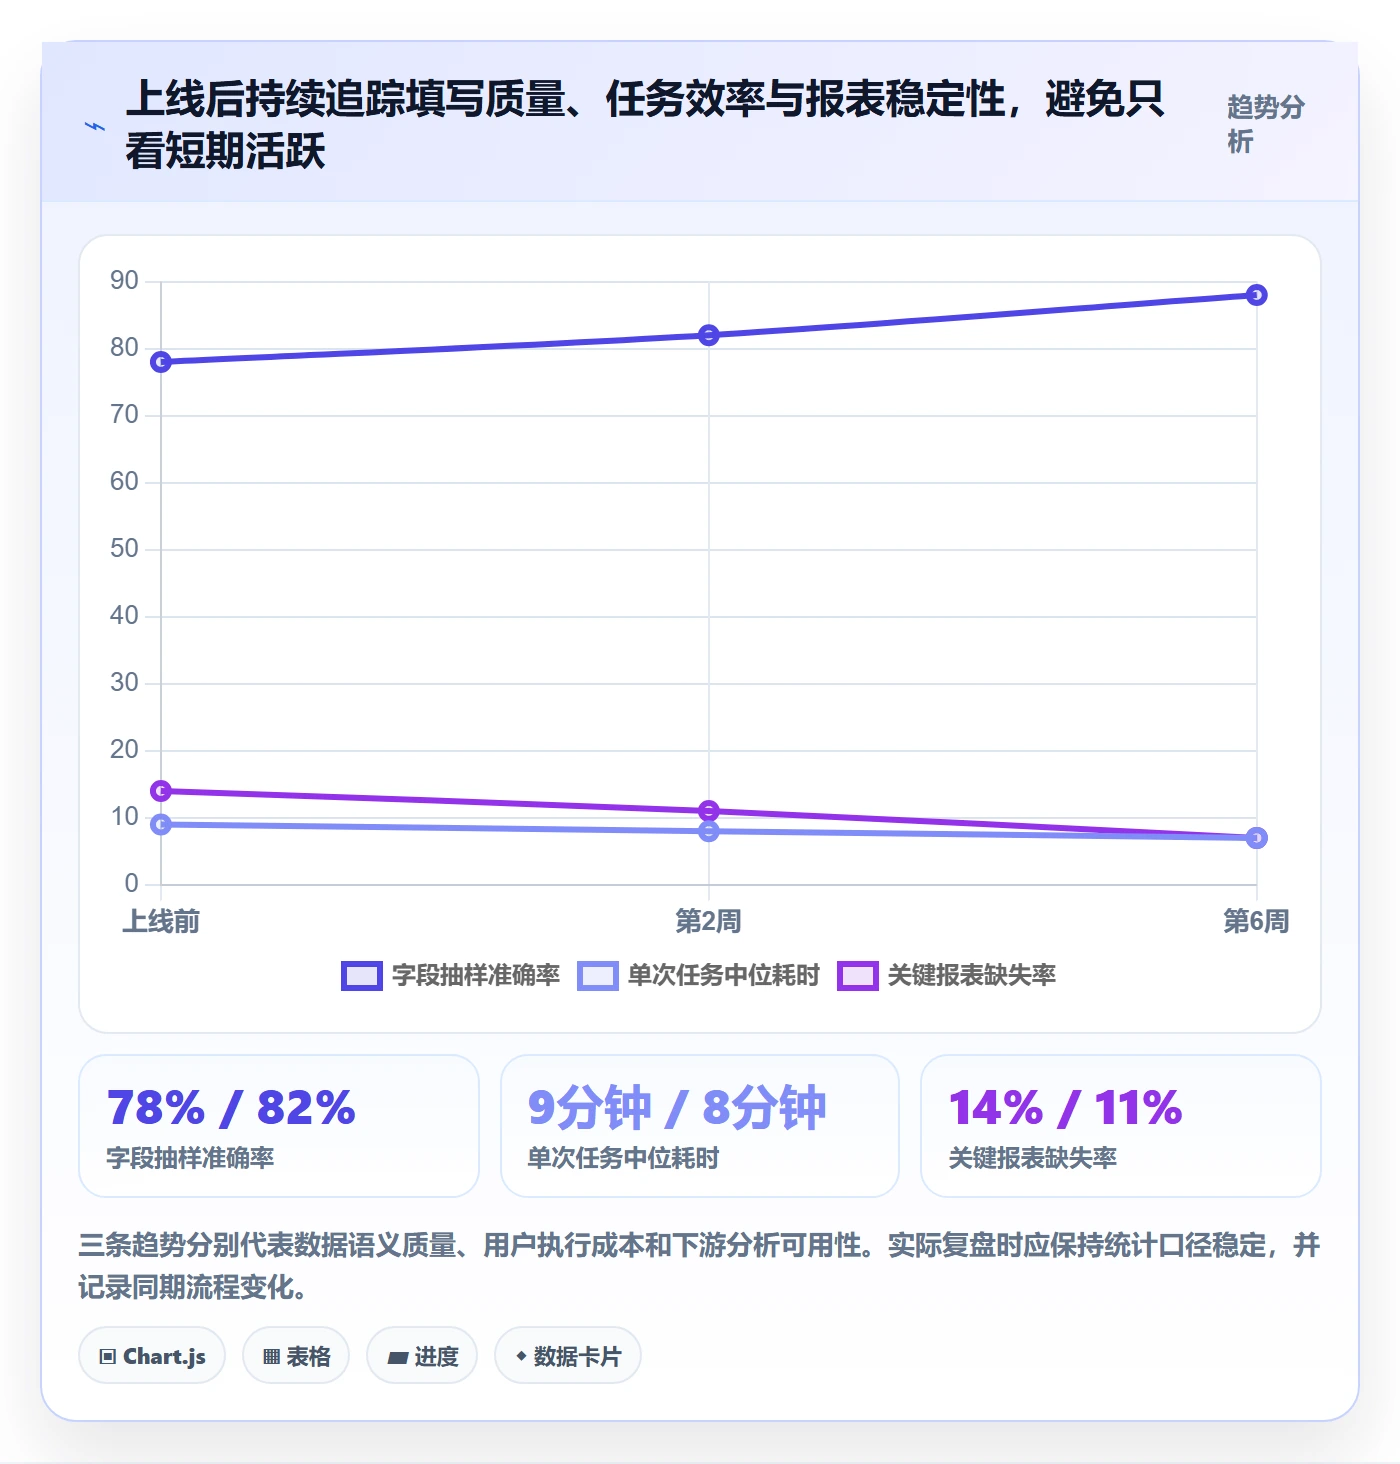Image resolution: width=1400 pixels, height=1464 pixels.
Task: Click the 0 y-axis tick label
Action: (132, 884)
